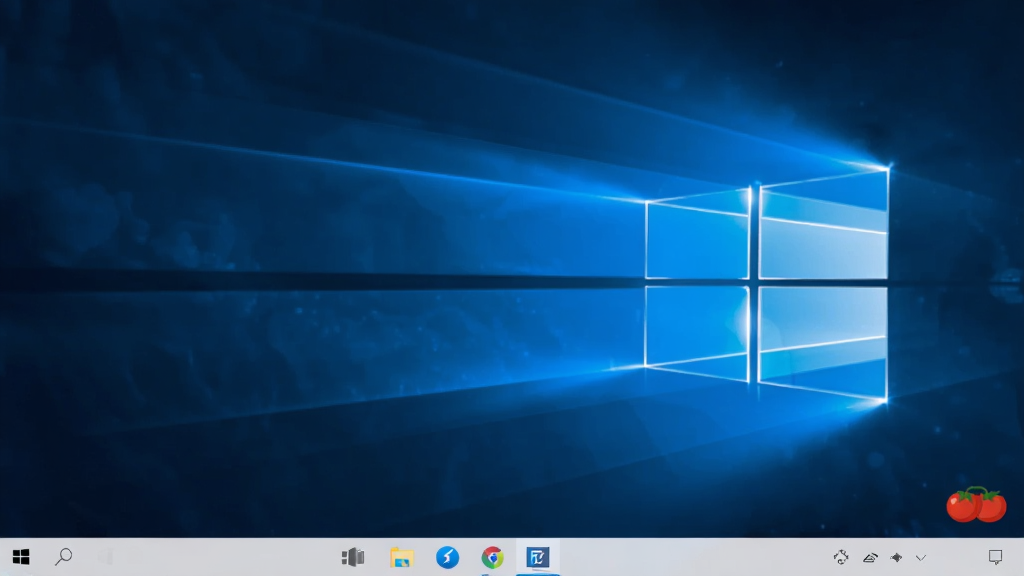
Task: Open taskbar search magnifier
Action: 63,557
